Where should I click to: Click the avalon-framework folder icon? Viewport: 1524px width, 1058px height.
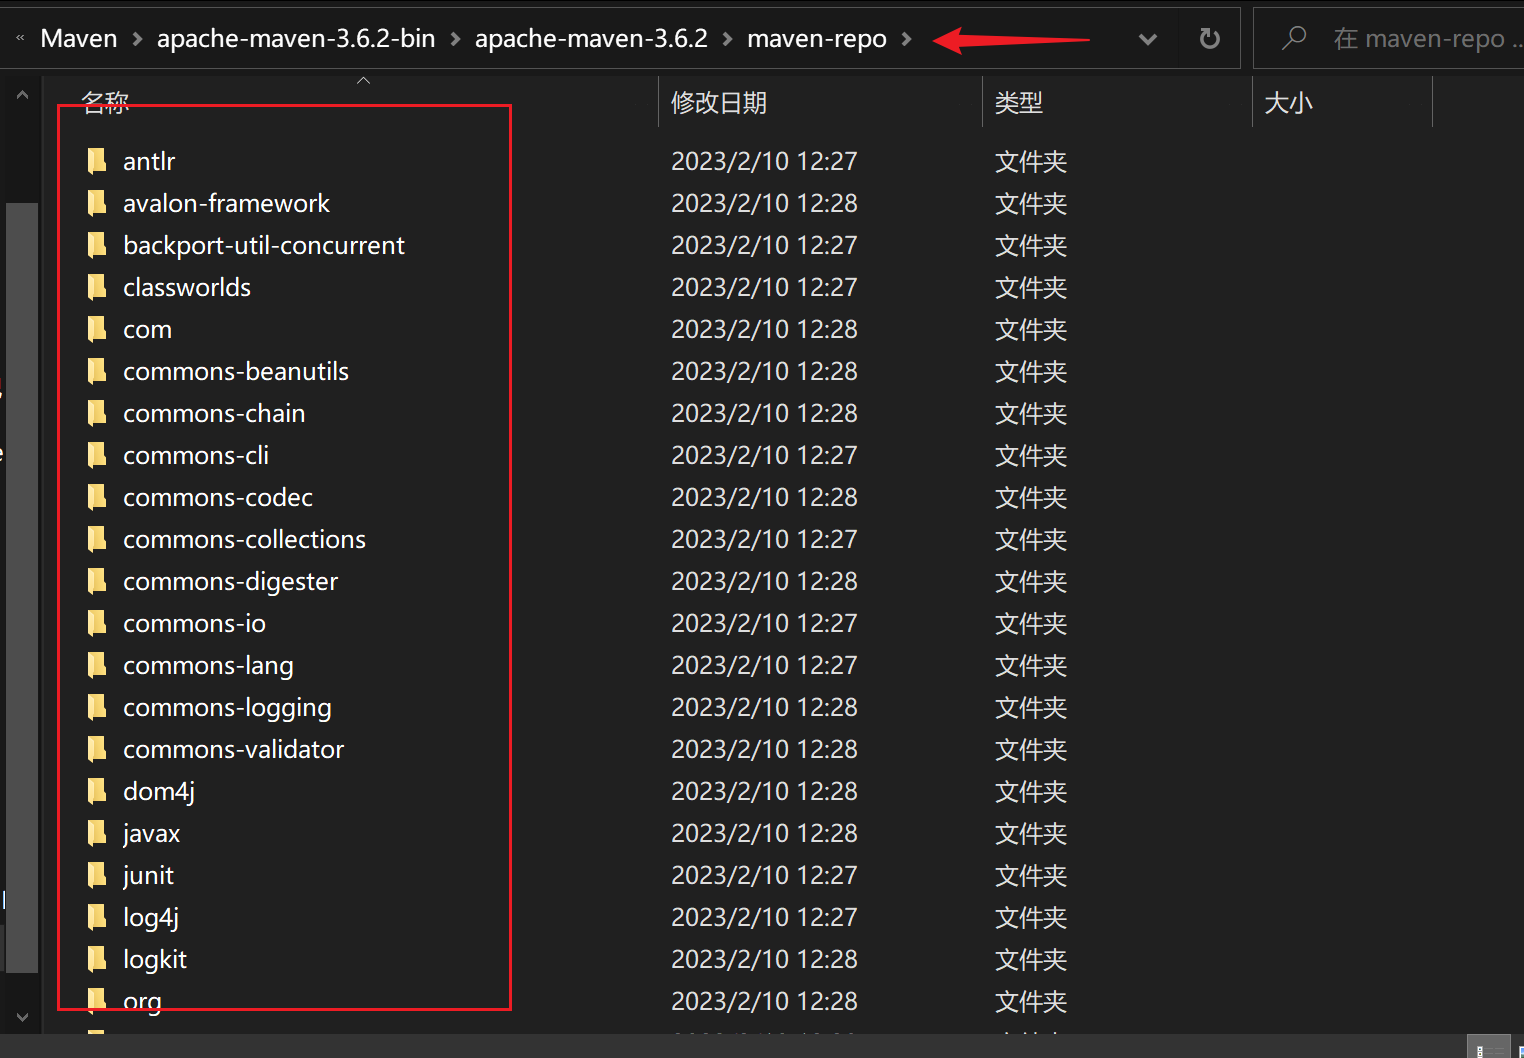click(x=97, y=203)
